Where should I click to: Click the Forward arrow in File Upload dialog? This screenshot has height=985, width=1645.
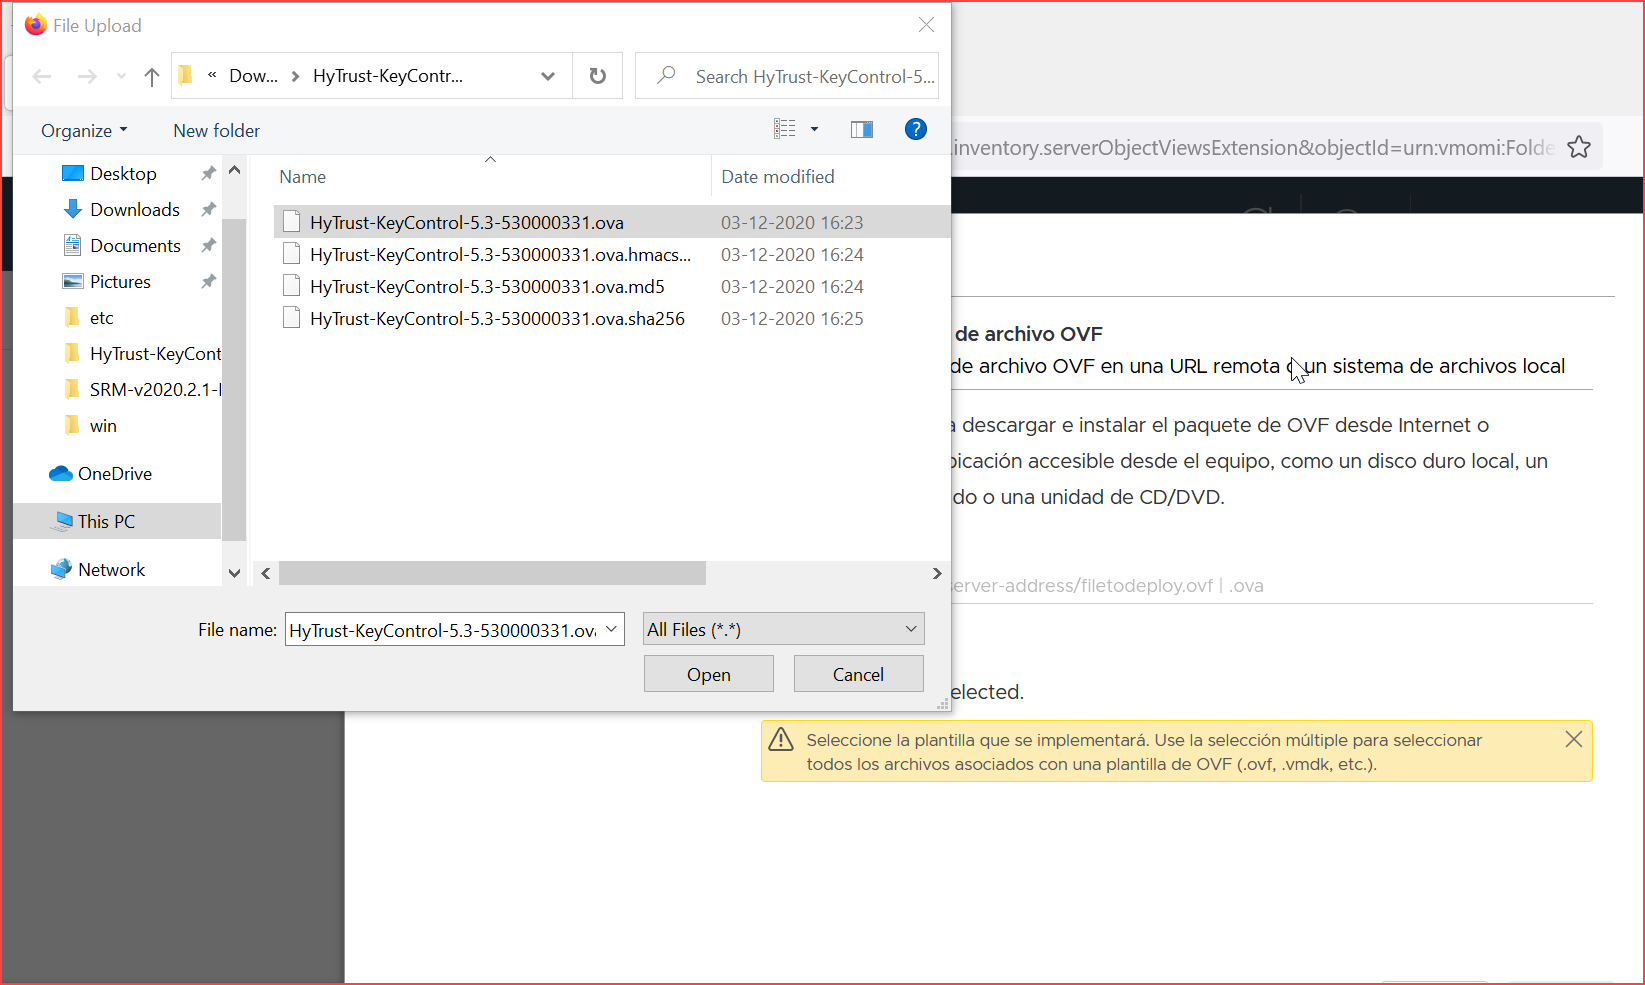click(x=87, y=76)
